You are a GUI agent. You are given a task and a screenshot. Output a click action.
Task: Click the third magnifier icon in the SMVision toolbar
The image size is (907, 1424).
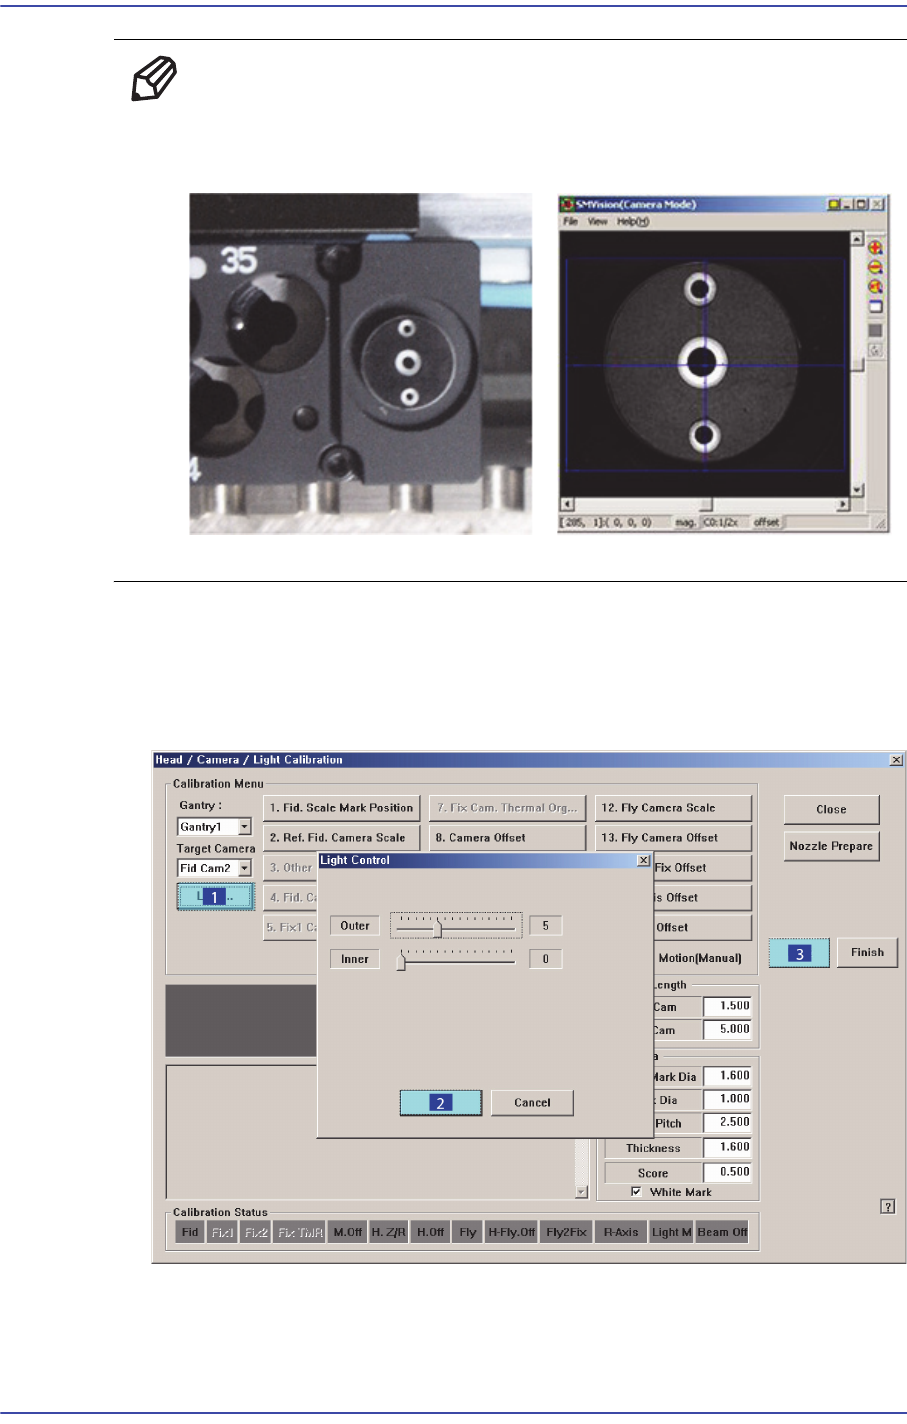(875, 287)
